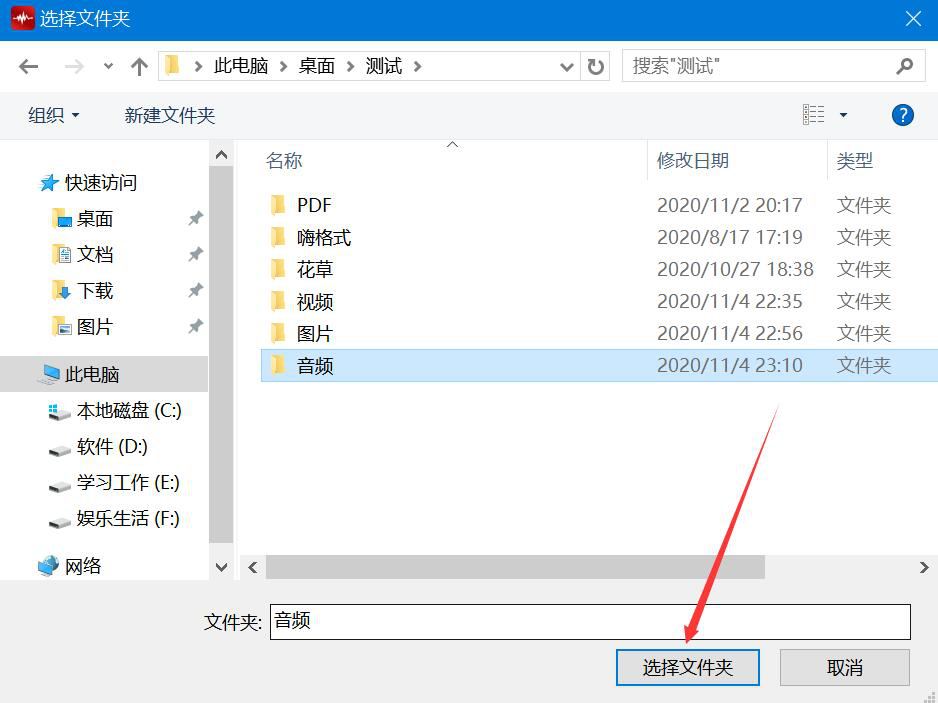Select 此电脑 in the address breadcrumb
Screen dimensions: 938x703
[241, 66]
